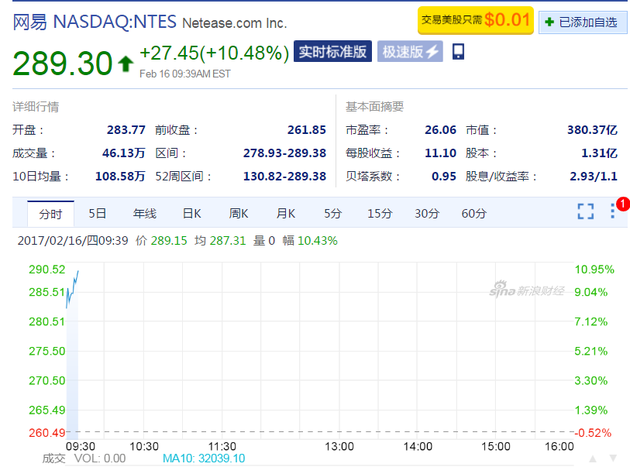The width and height of the screenshot is (630, 467).
Task: Click the day range 278.93-289.38
Action: pyautogui.click(x=284, y=153)
